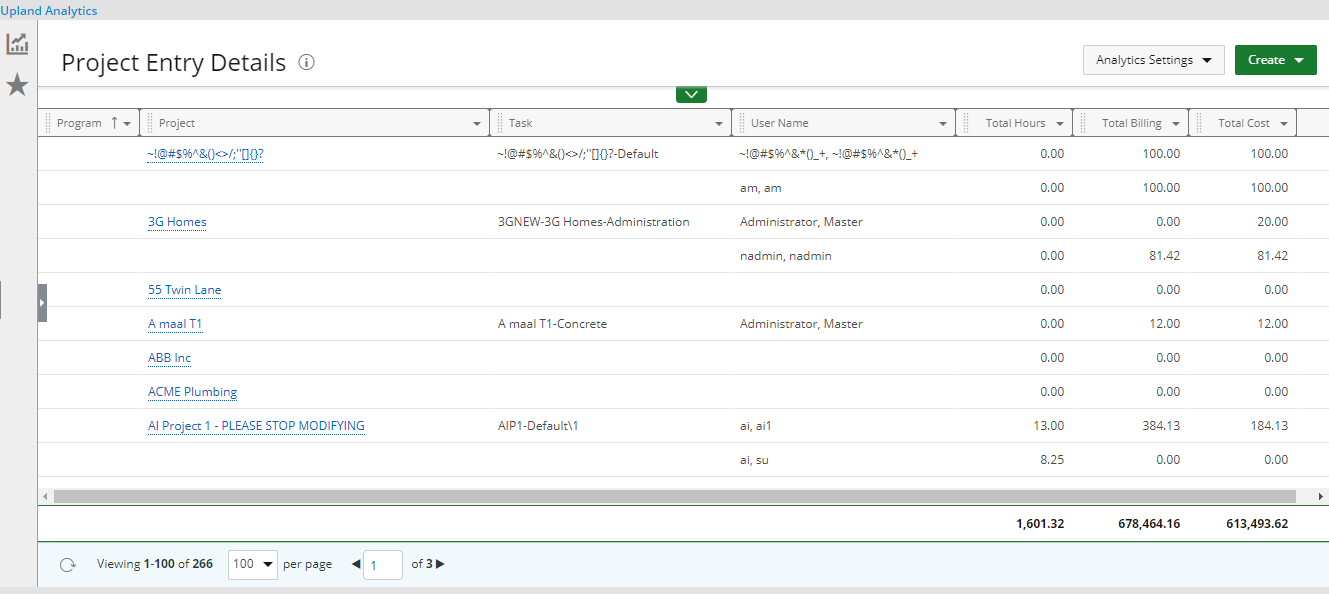This screenshot has height=594, width=1329.
Task: Click the info icon beside Project Entry Details
Action: [x=307, y=62]
